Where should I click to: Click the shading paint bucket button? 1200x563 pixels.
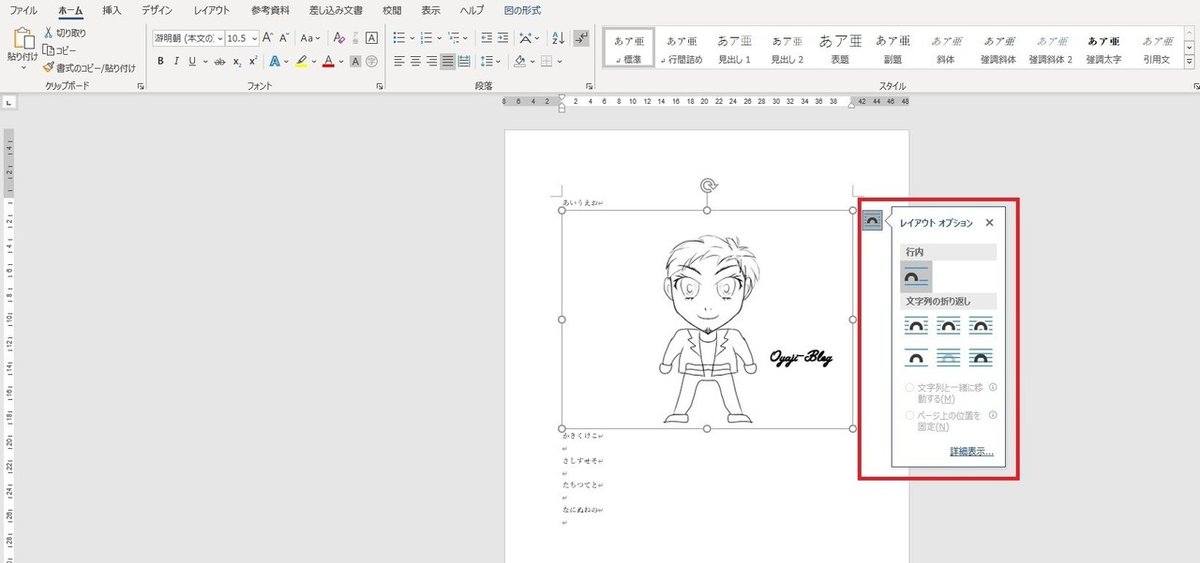[520, 61]
